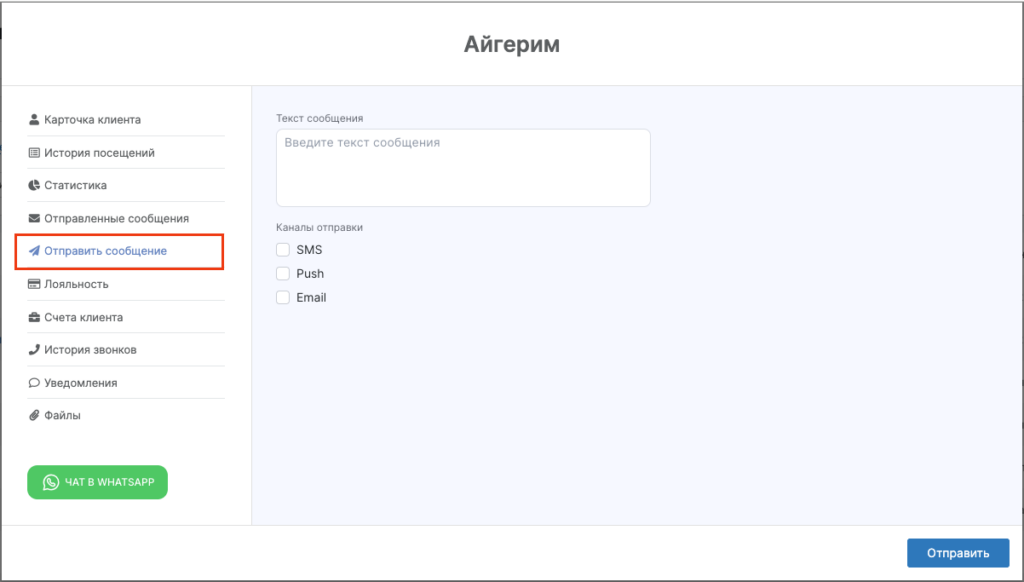
Task: Click the person icon beside Карточка клиента
Action: [x=34, y=120]
